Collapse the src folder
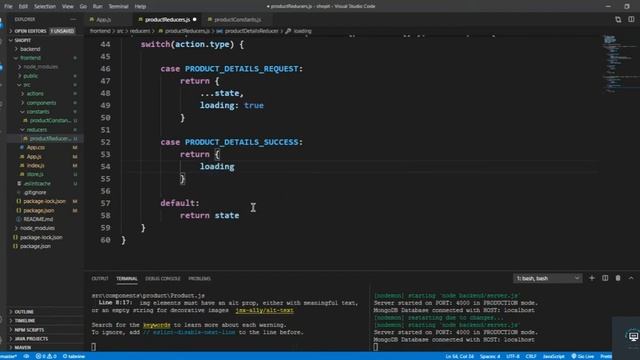 [x=27, y=85]
